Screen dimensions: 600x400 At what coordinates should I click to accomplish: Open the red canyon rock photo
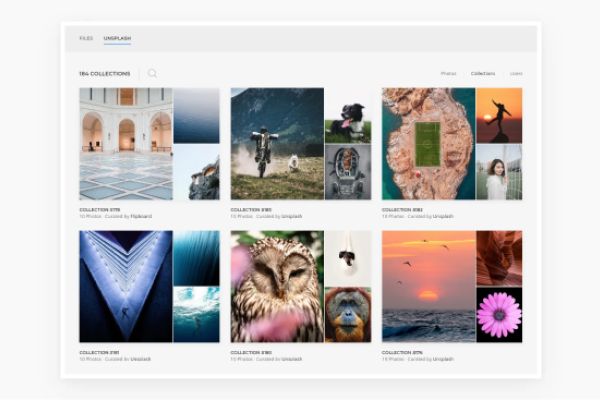(499, 258)
